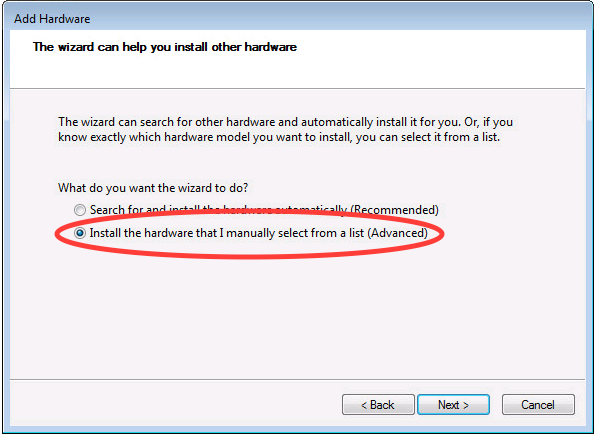Select the 'Search for and install automatically' radio button
598x435 pixels.
80,210
